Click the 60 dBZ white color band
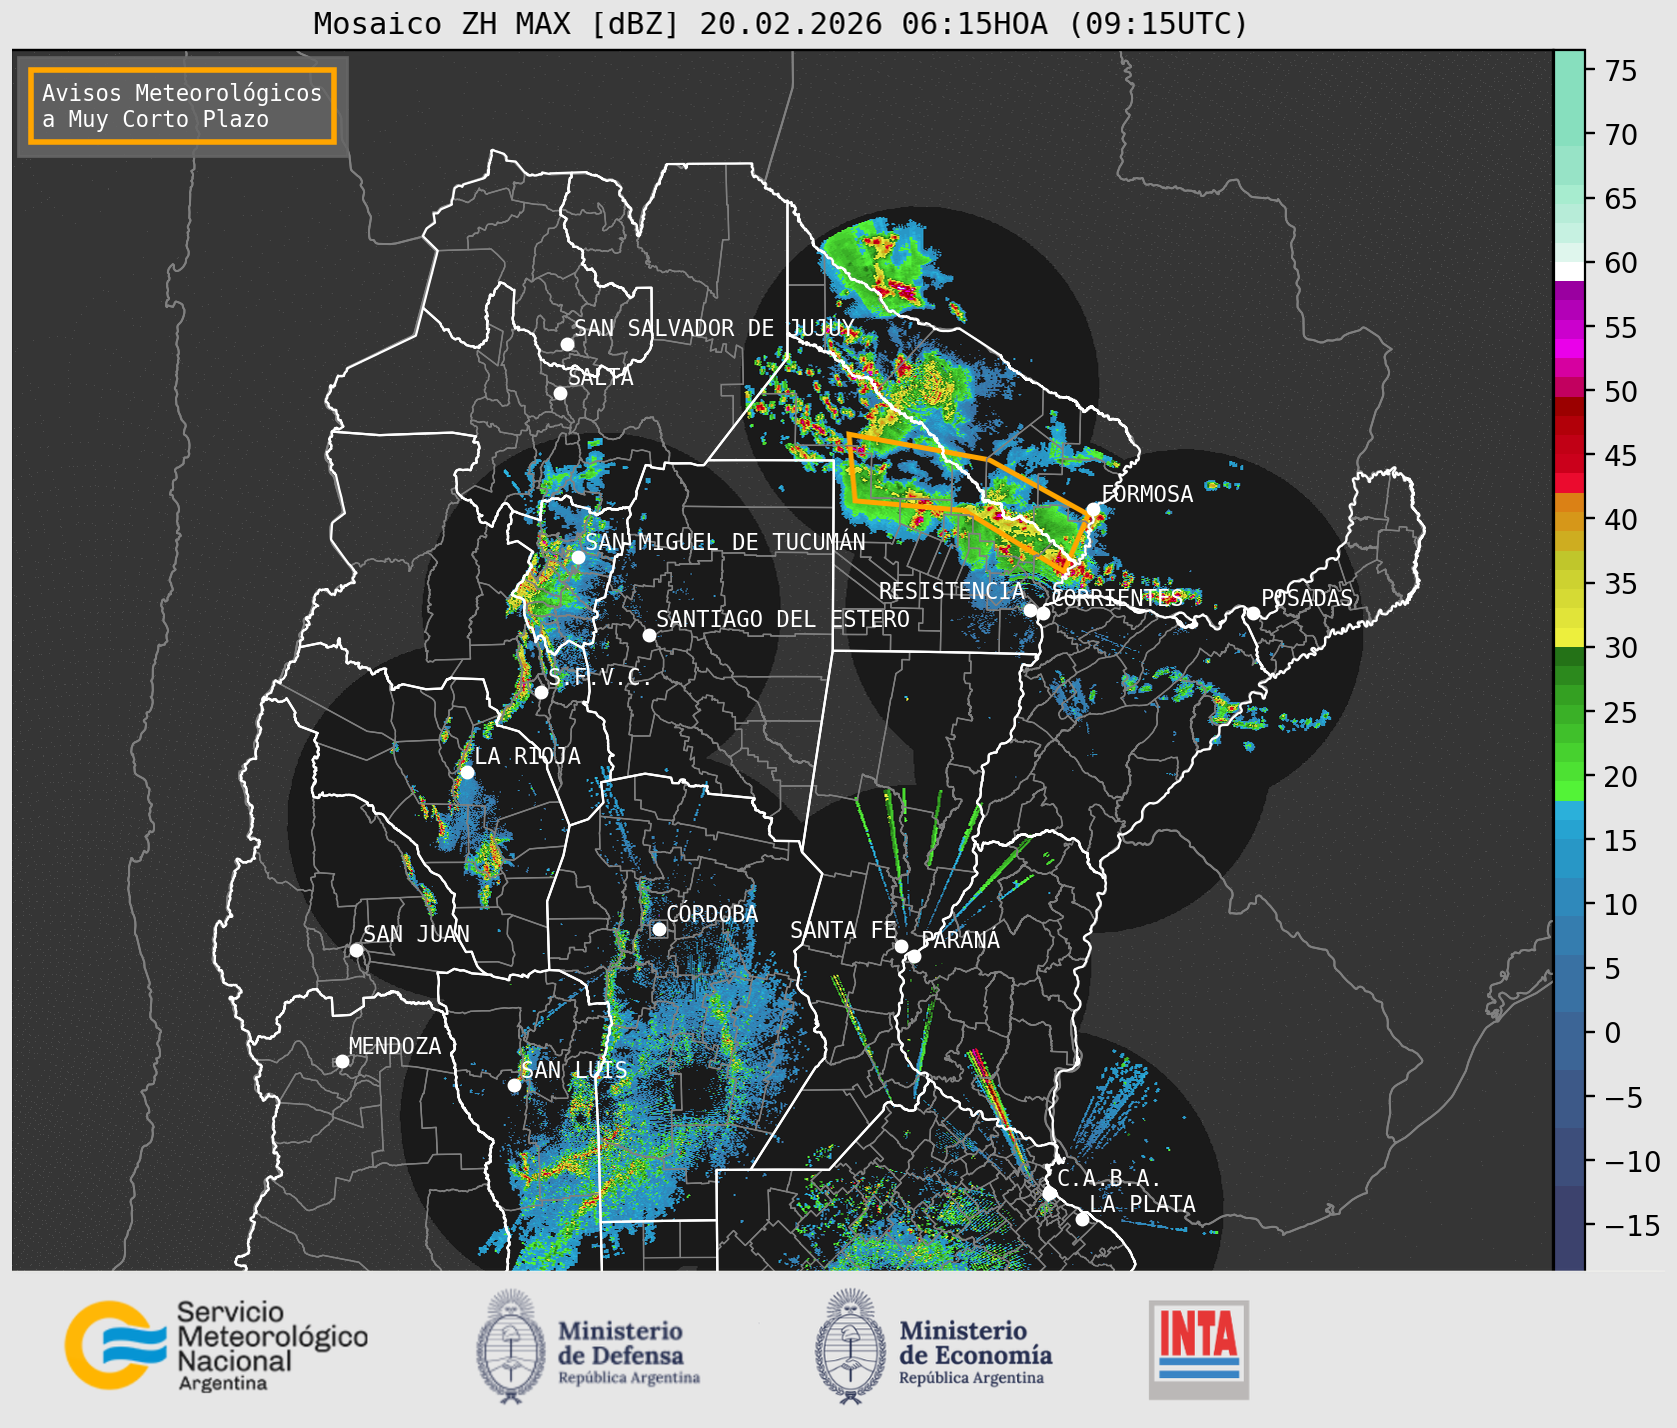Screen dimensions: 1677x1428 (1569, 271)
